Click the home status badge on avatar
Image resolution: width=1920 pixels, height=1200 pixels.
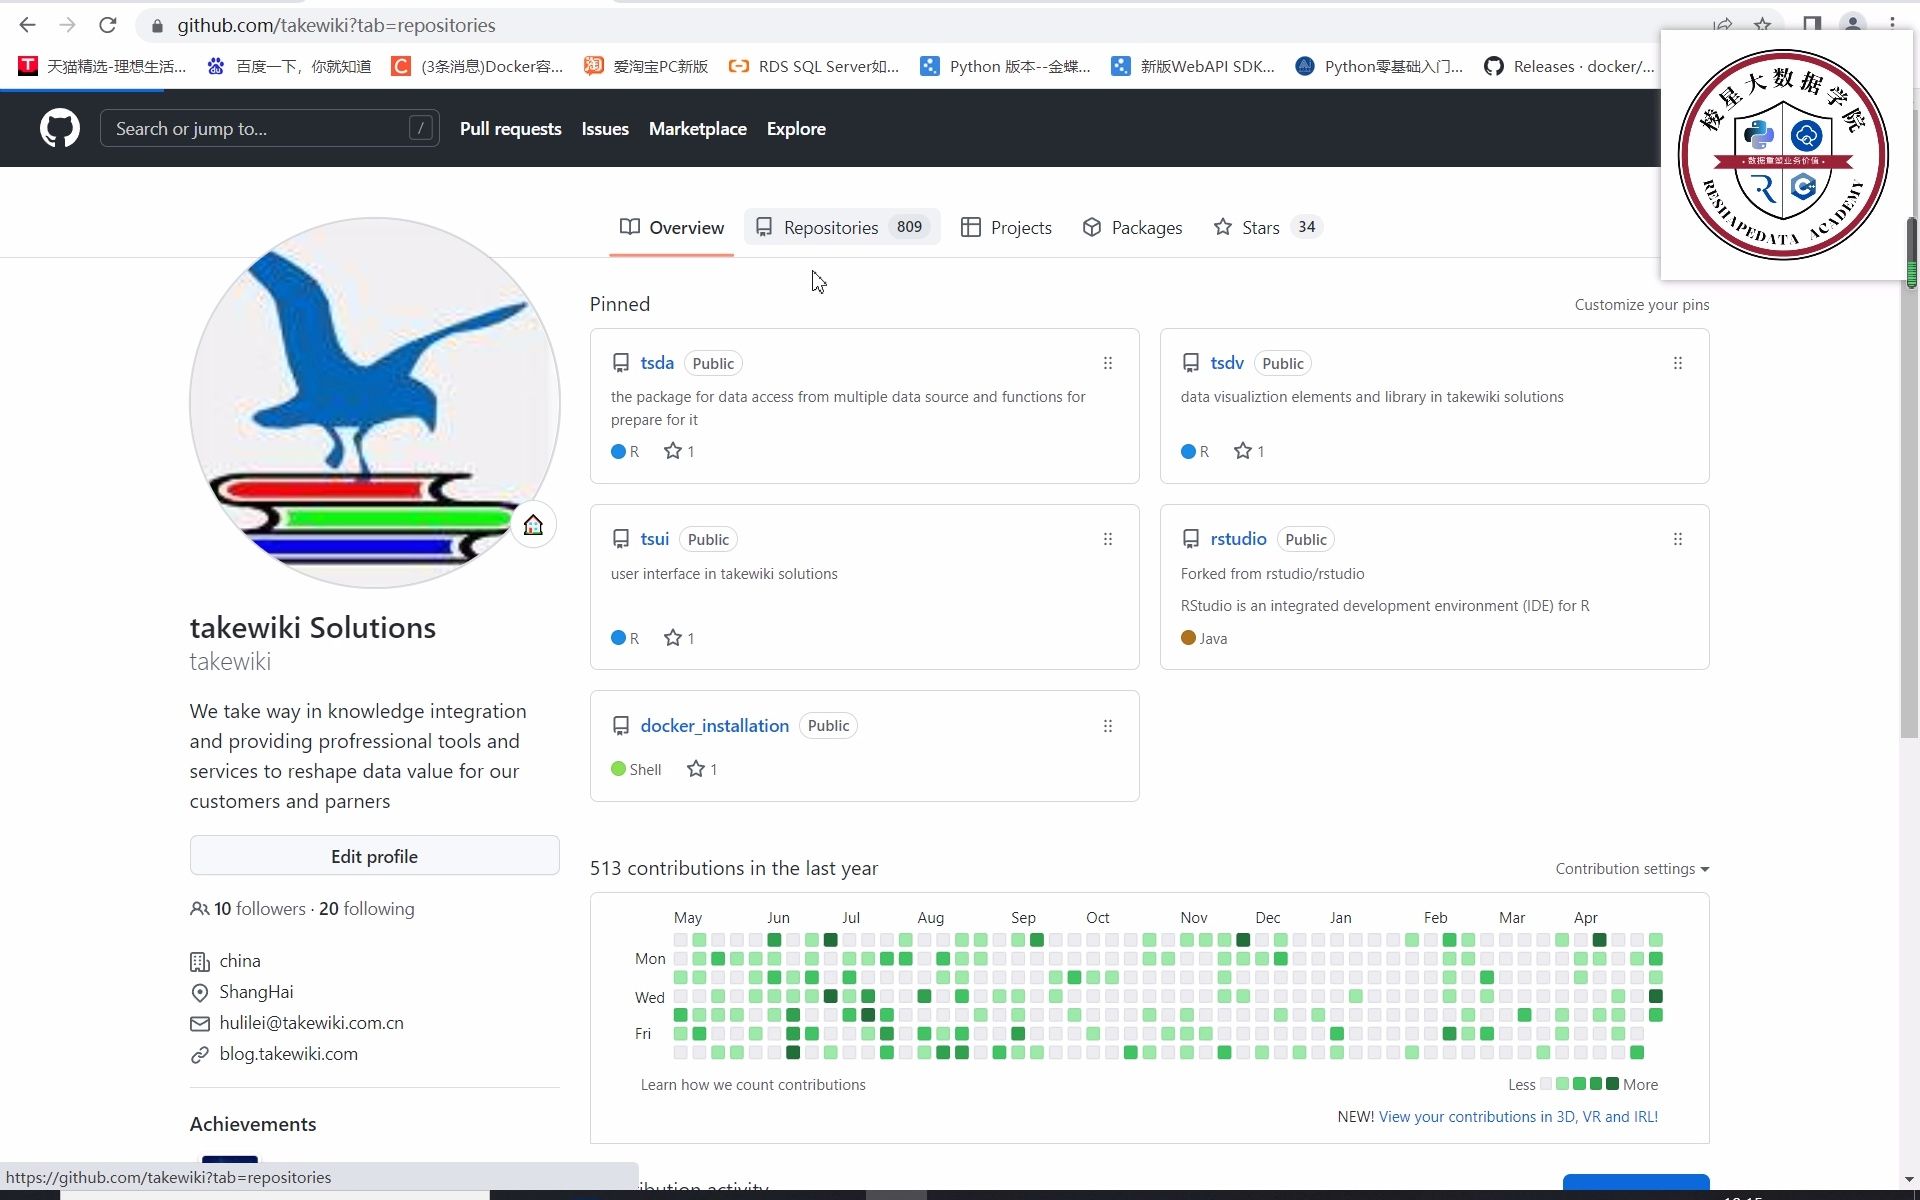533,525
